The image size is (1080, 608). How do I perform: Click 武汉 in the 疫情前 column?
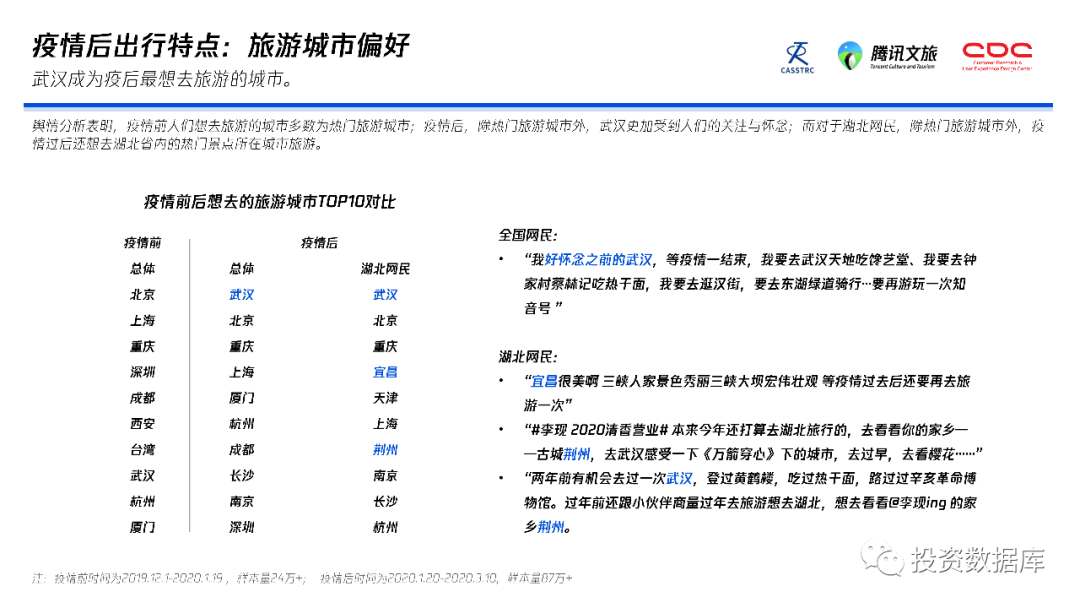(x=143, y=476)
